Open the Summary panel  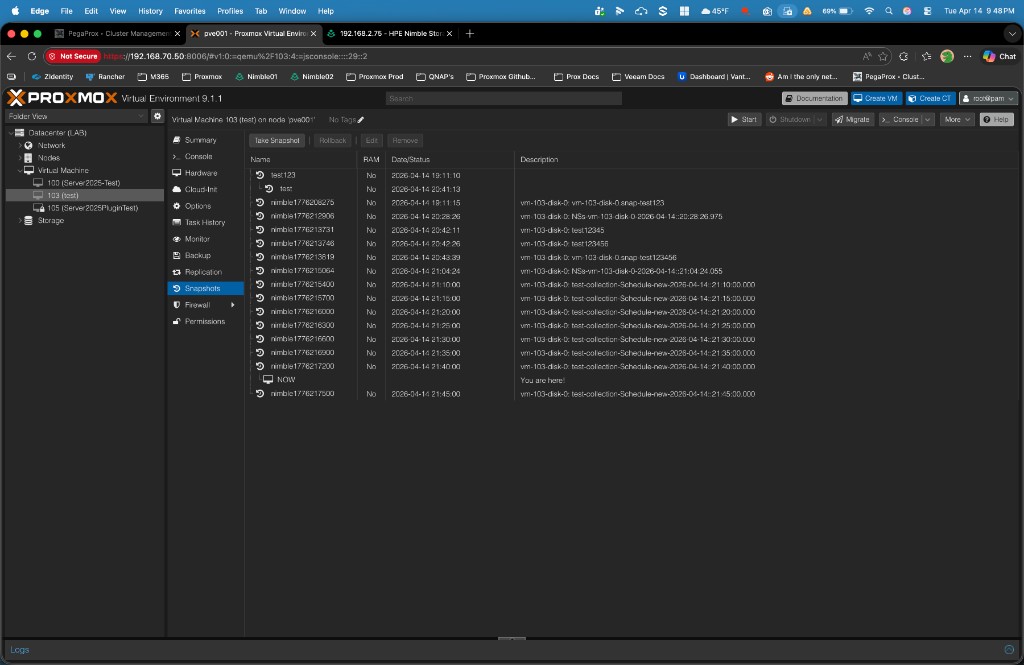point(202,139)
